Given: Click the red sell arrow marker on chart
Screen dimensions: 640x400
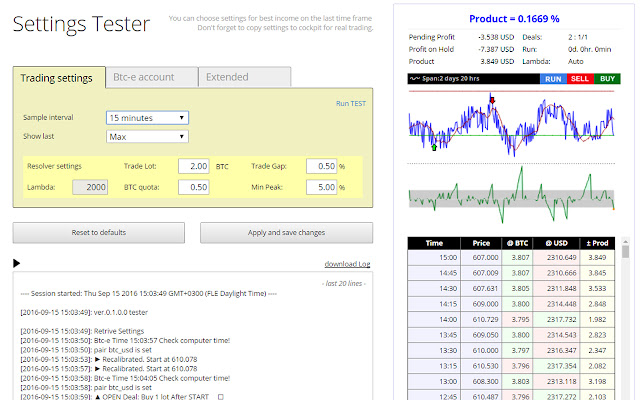Looking at the screenshot, I should tap(492, 100).
